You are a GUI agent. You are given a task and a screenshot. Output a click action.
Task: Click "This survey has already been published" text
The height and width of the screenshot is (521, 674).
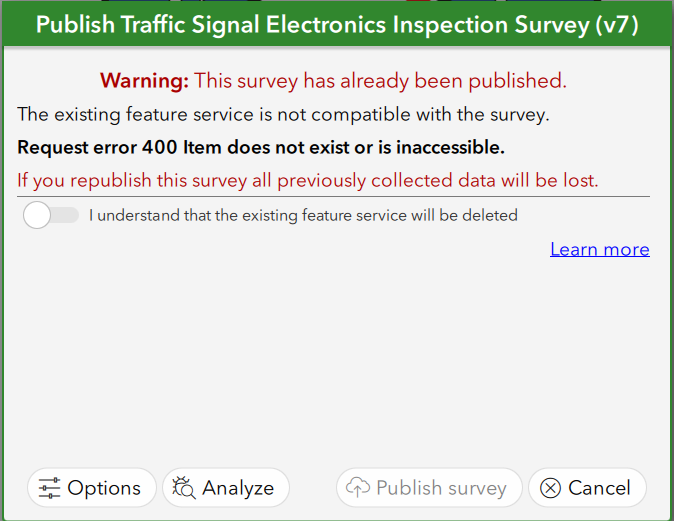click(380, 80)
